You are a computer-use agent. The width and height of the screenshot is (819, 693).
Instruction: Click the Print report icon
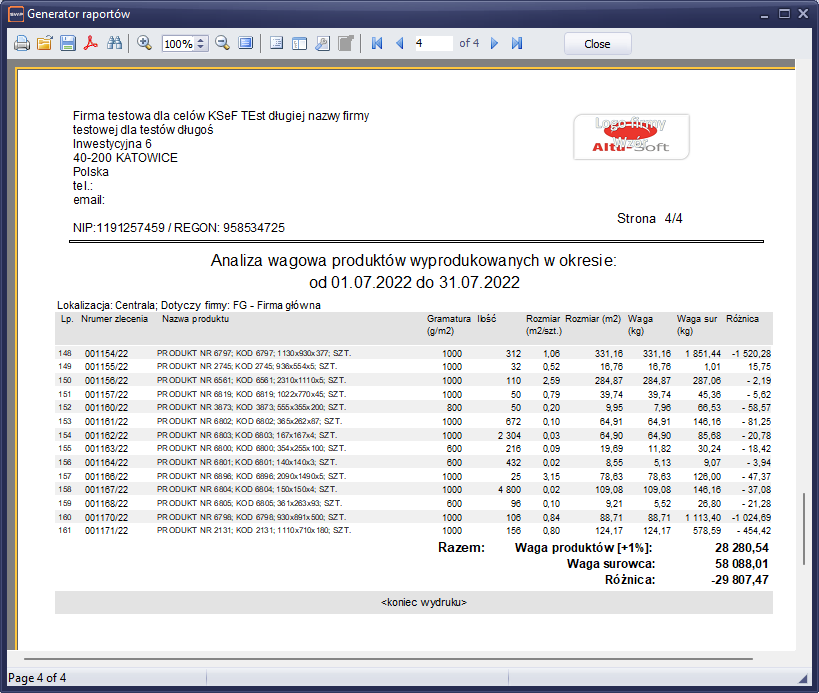pyautogui.click(x=22, y=44)
